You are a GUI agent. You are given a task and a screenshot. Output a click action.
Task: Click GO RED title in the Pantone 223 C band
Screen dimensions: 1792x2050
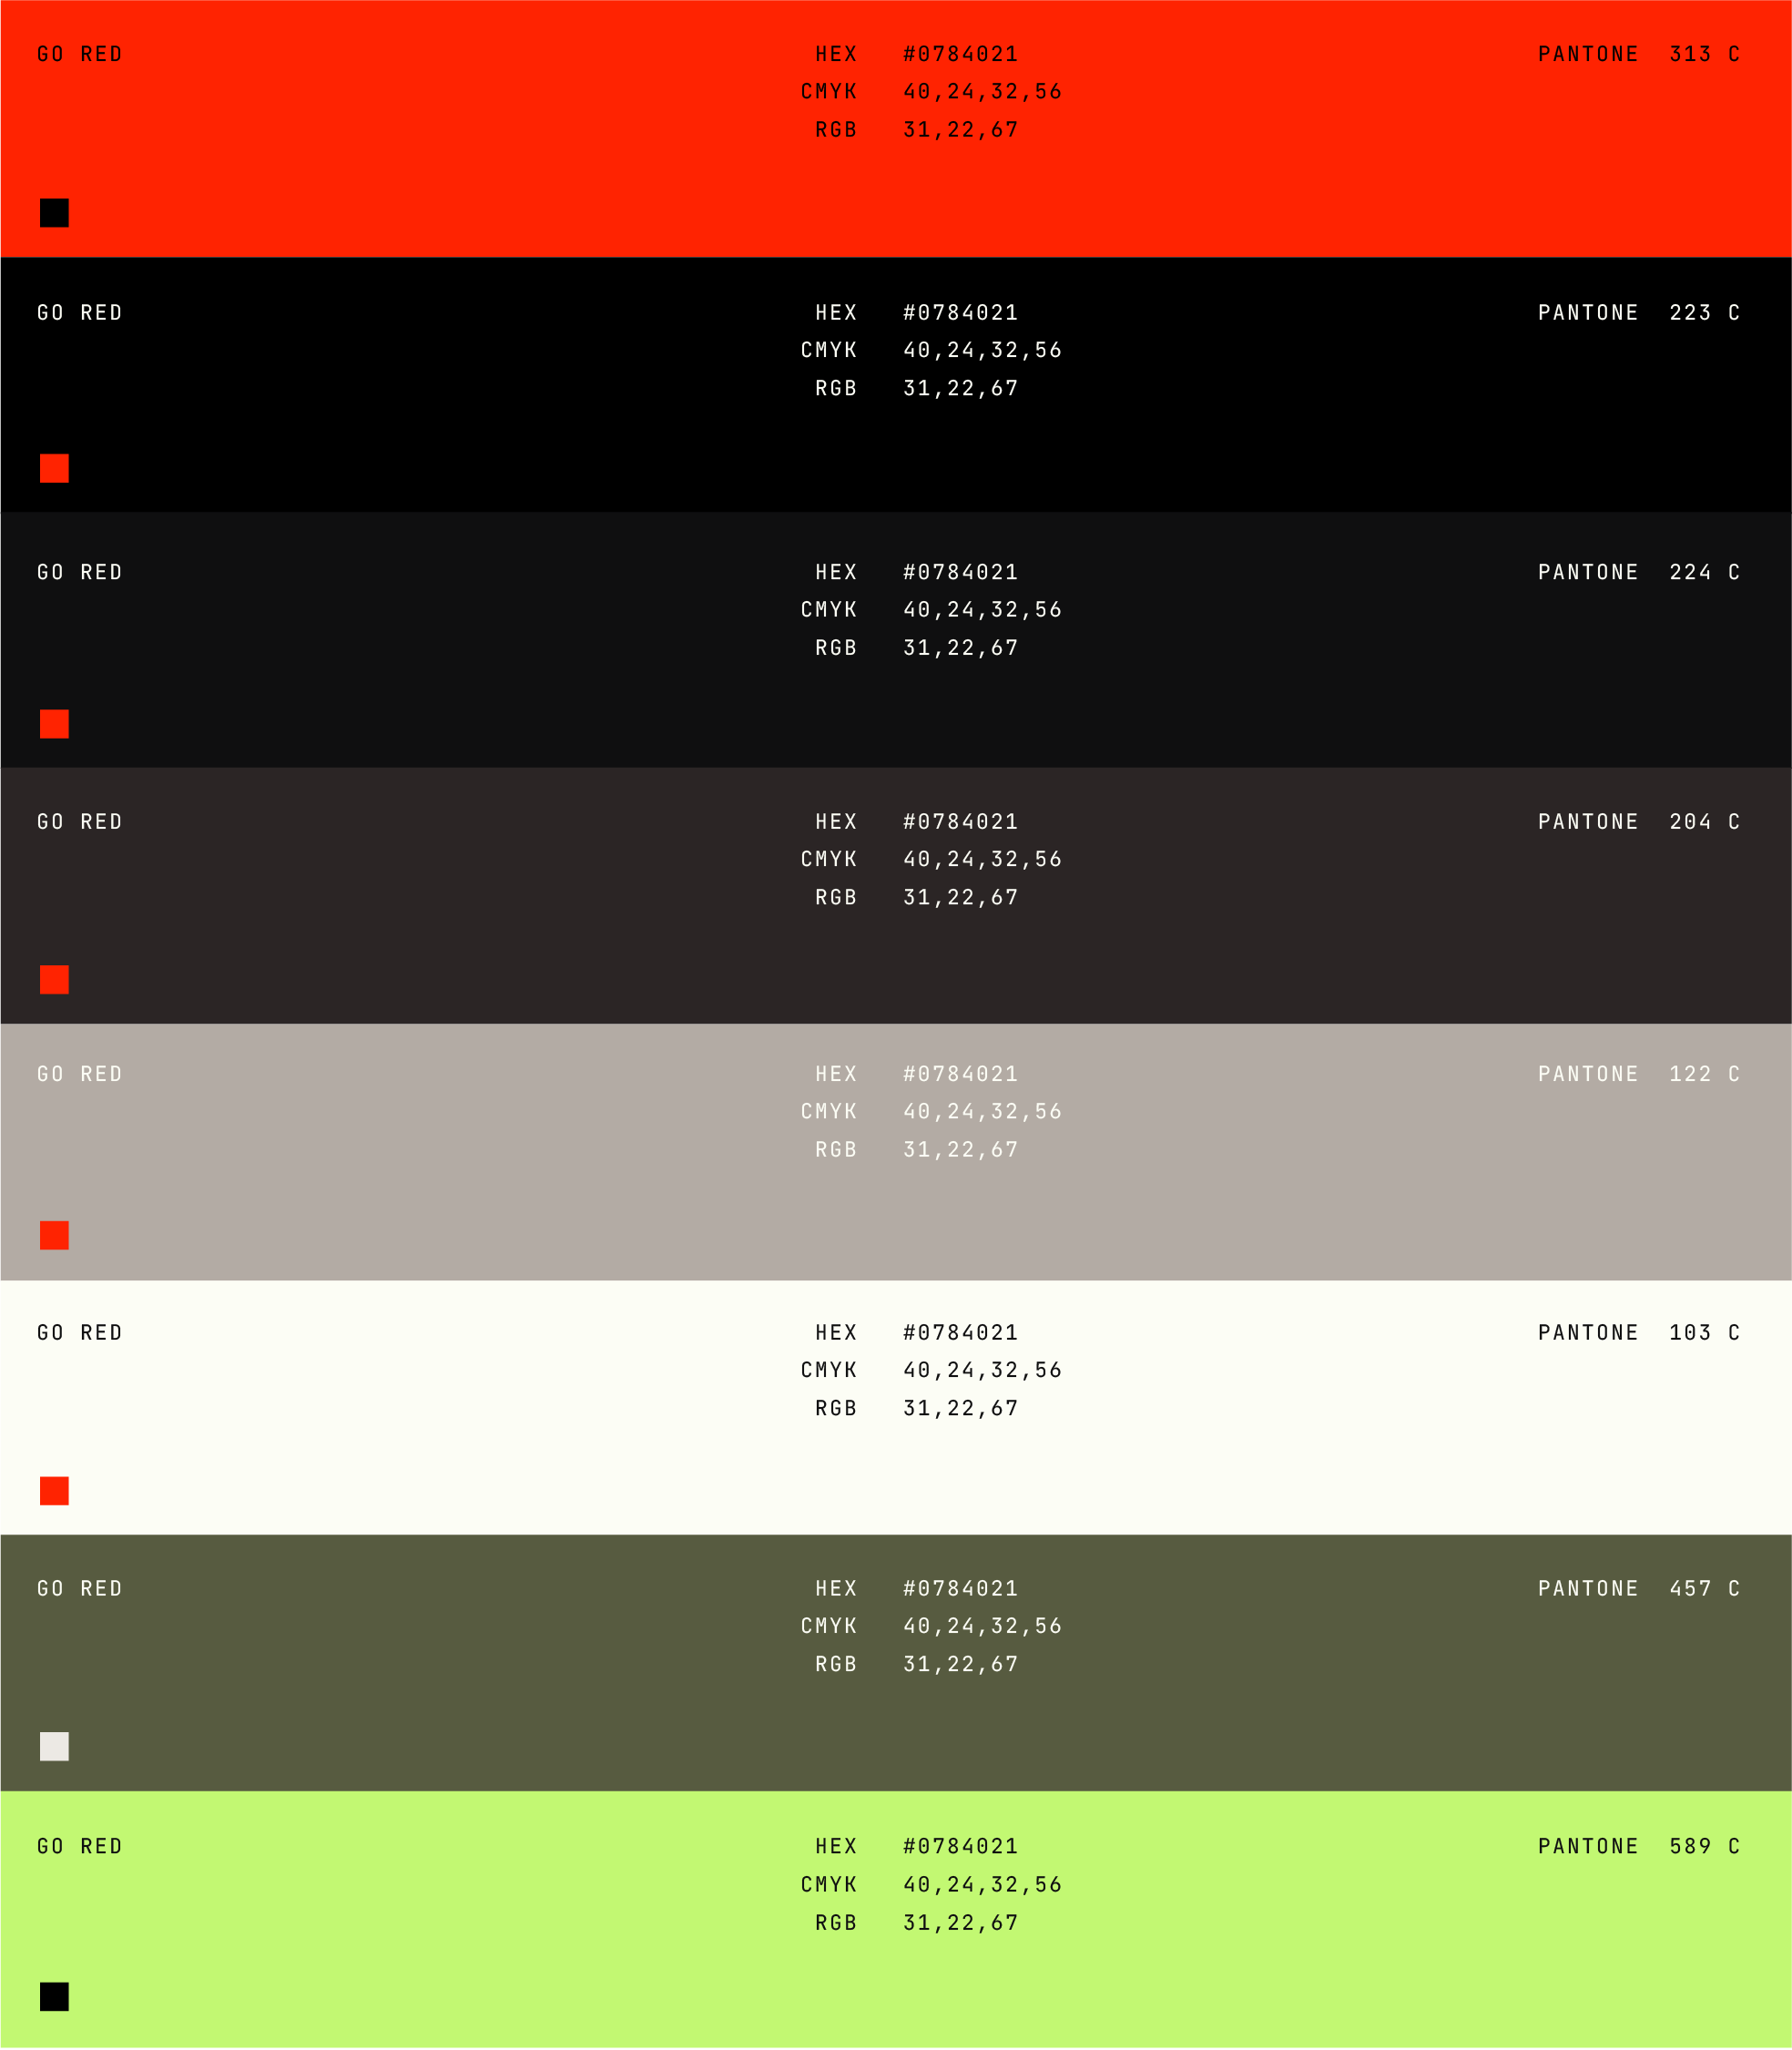click(x=80, y=313)
